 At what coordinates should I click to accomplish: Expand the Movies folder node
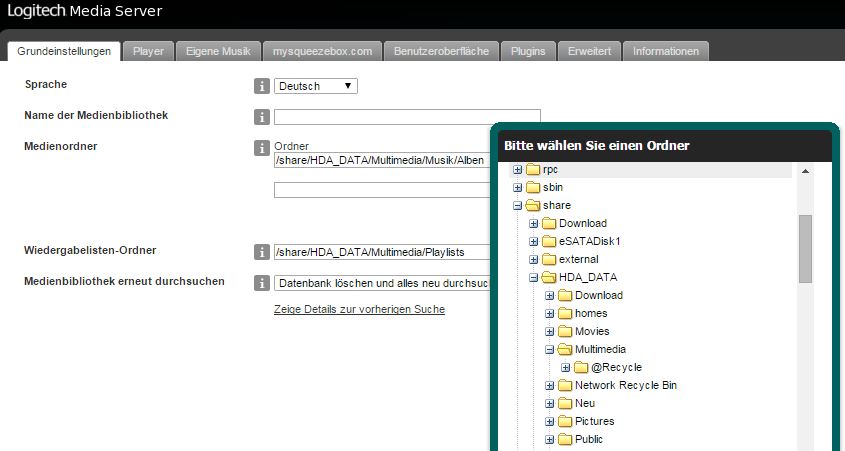550,331
